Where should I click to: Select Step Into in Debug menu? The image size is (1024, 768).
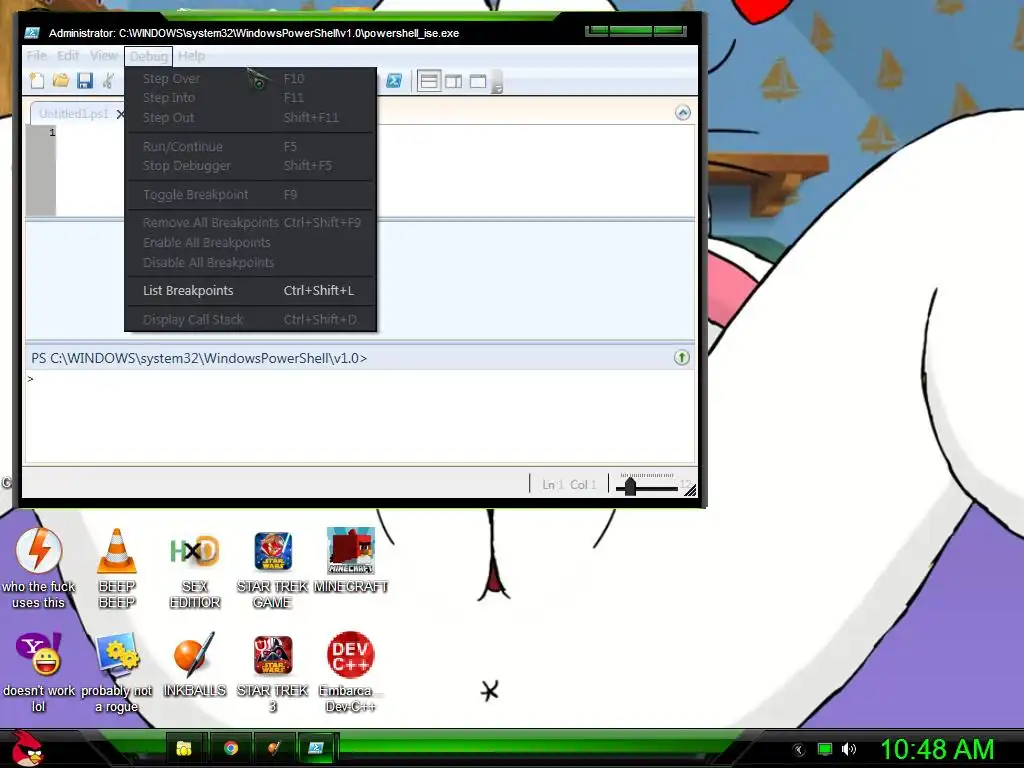click(250, 98)
